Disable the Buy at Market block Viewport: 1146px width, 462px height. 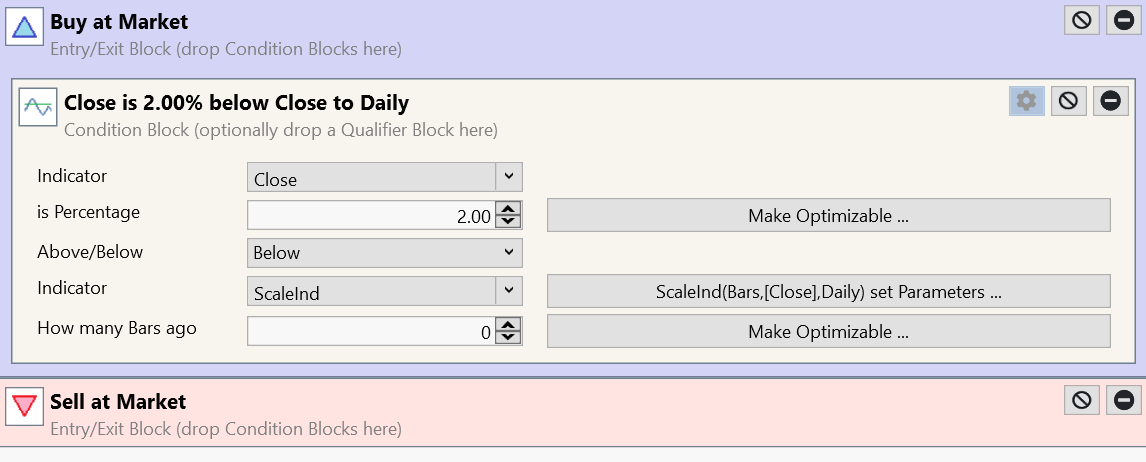point(1081,21)
